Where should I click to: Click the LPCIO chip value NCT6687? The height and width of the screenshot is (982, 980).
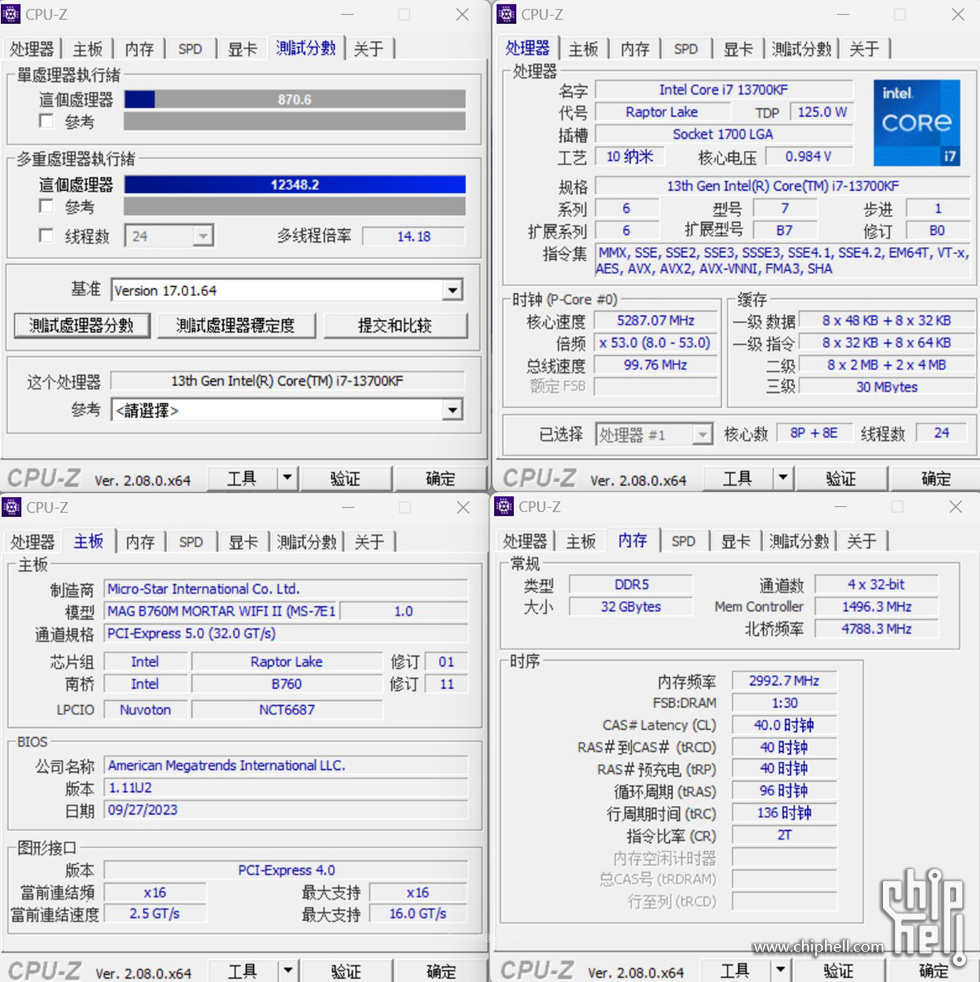[287, 710]
